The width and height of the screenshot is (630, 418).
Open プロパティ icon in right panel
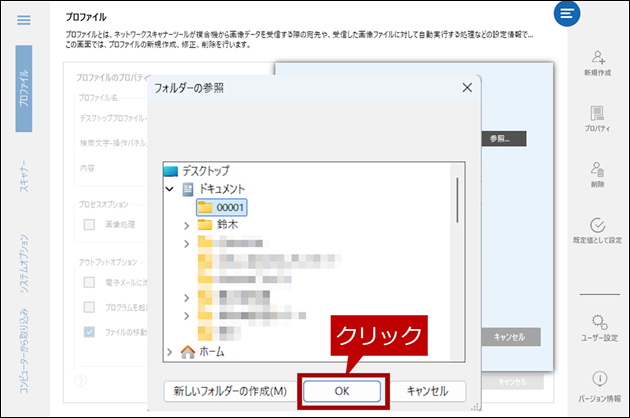pyautogui.click(x=598, y=114)
